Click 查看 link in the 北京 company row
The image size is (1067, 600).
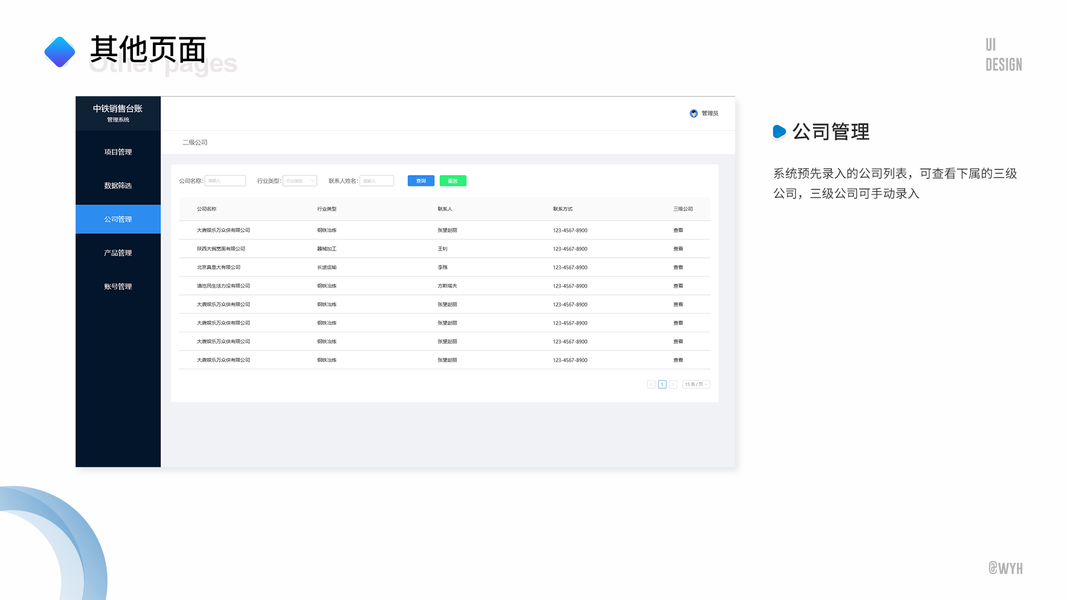coord(678,267)
